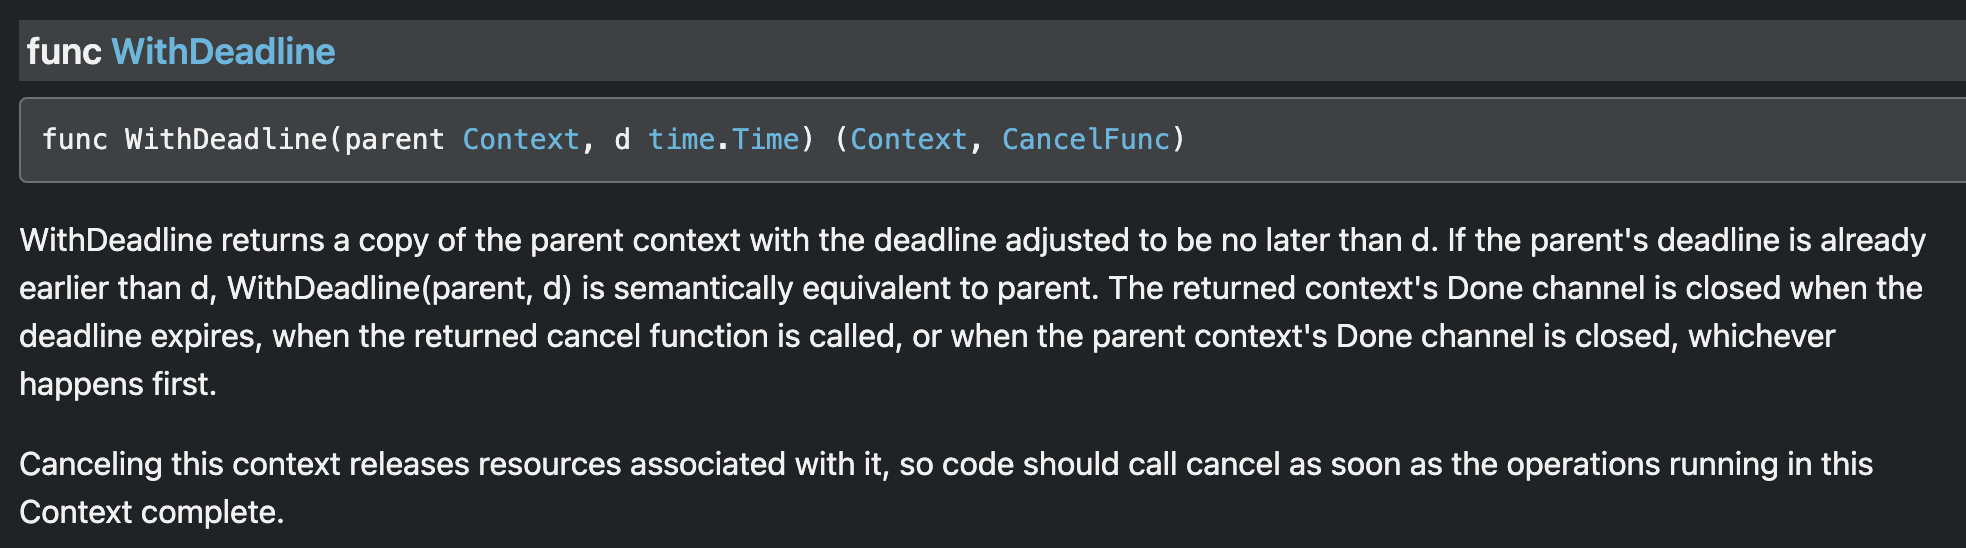Click the parent parameter name in signature
The height and width of the screenshot is (548, 1966).
(394, 139)
